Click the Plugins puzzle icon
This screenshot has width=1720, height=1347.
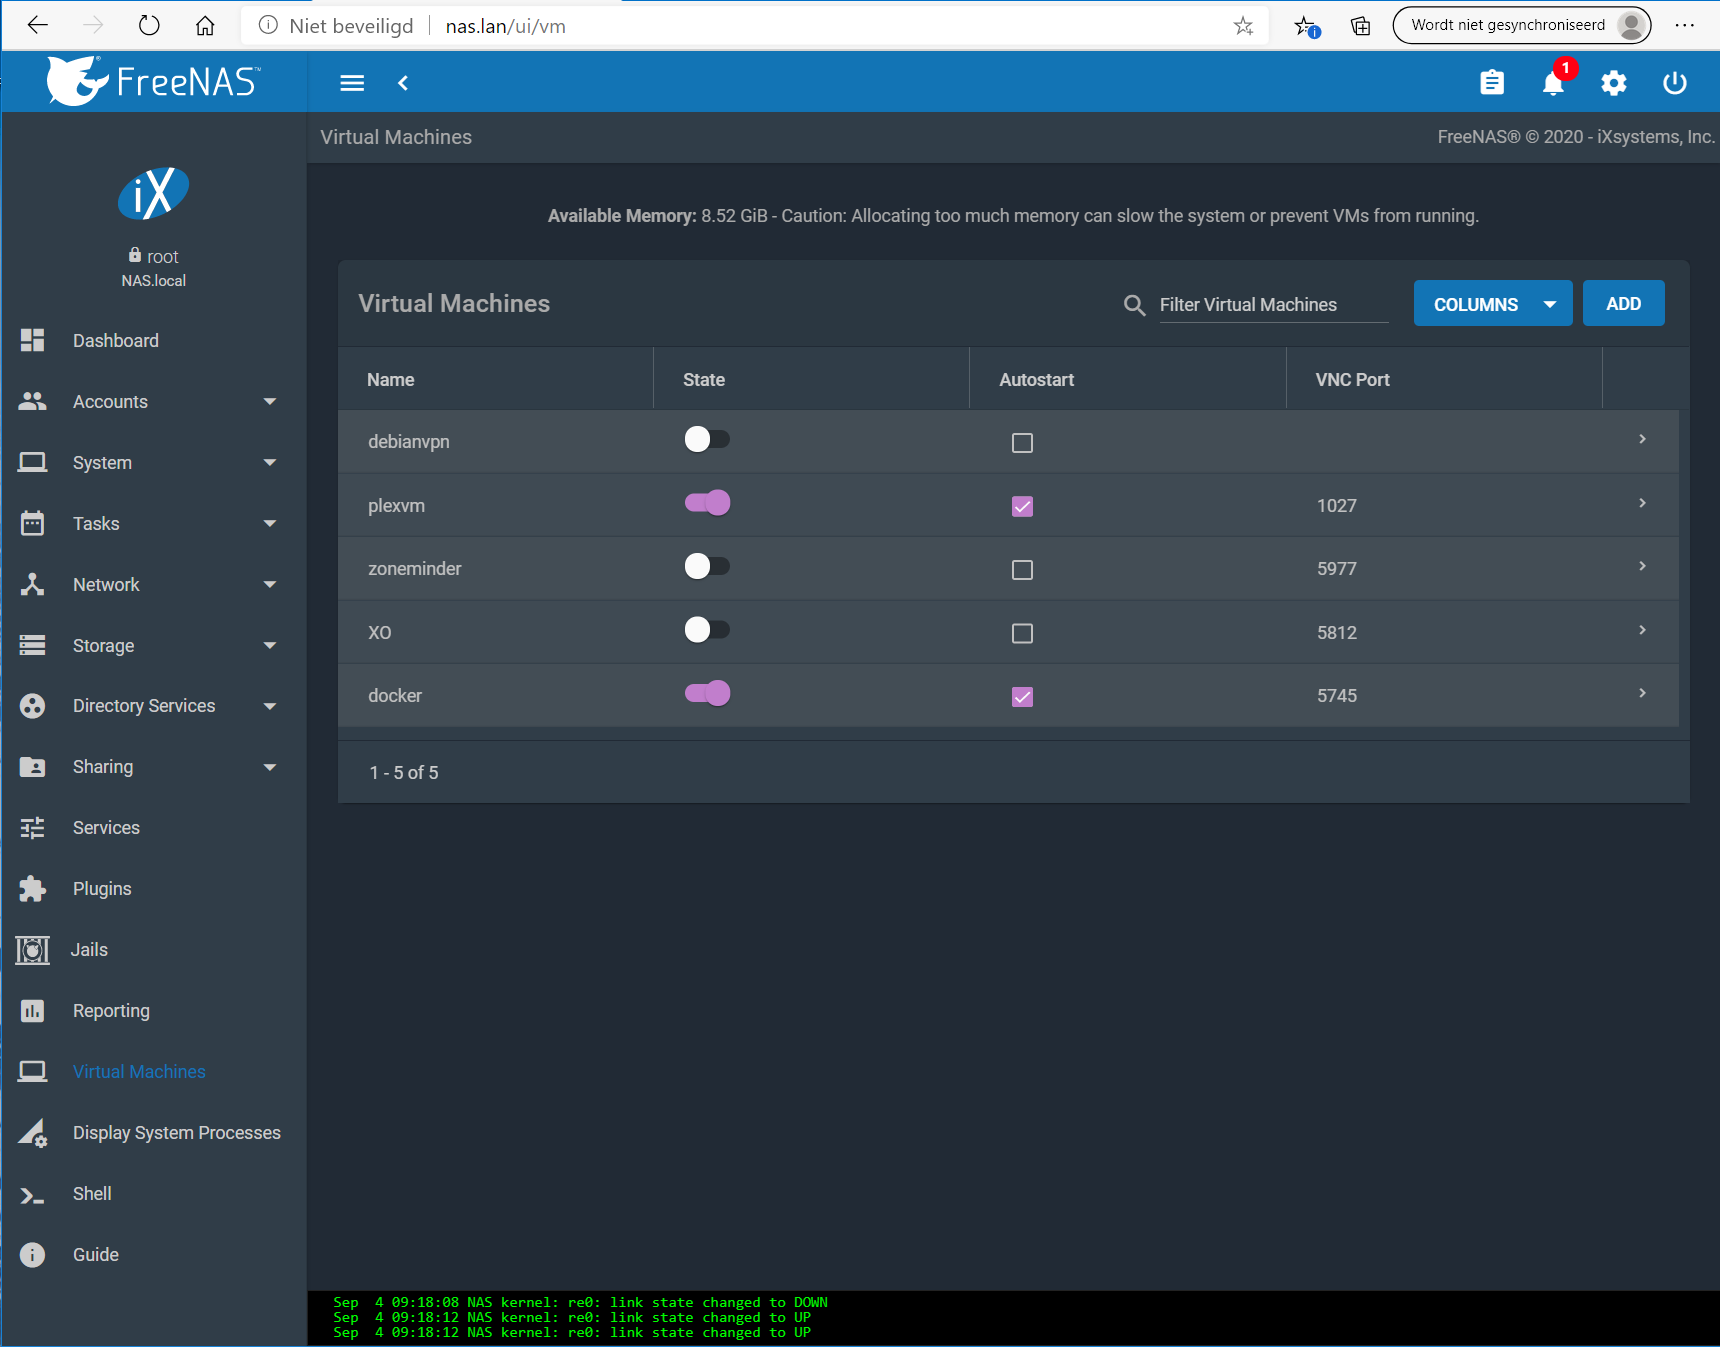tap(32, 889)
